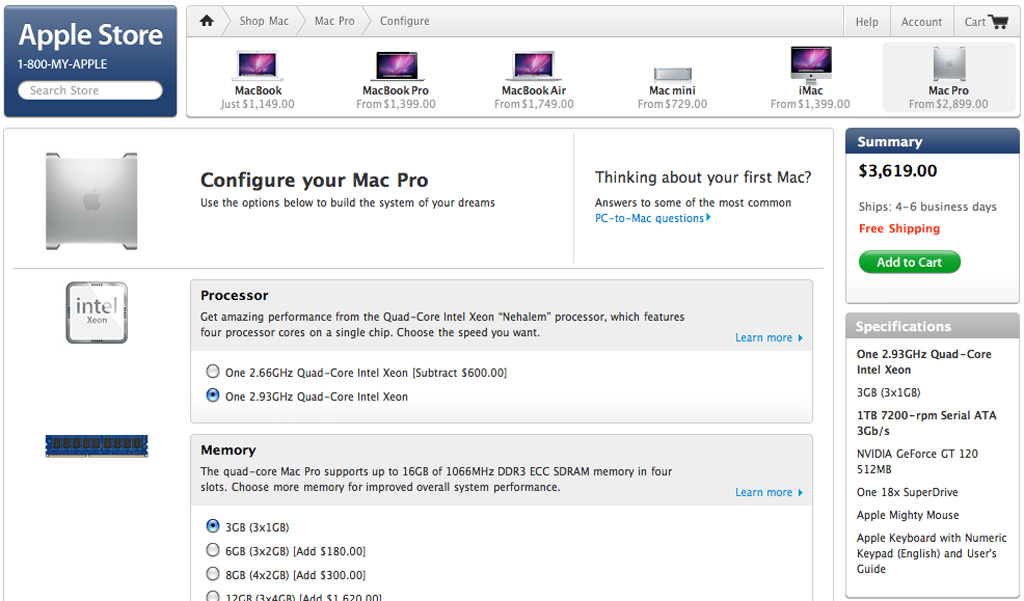
Task: Select the MacBook Air product icon
Action: pyautogui.click(x=534, y=66)
